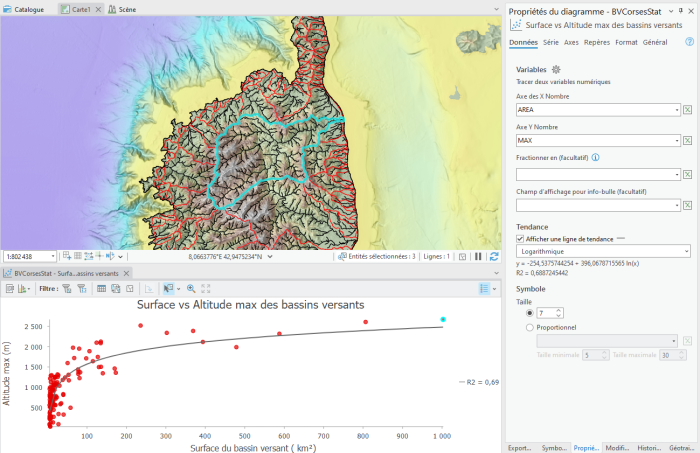Click the chart zoom magnifier icon
Screen dimensions: 700x453
coord(191,288)
